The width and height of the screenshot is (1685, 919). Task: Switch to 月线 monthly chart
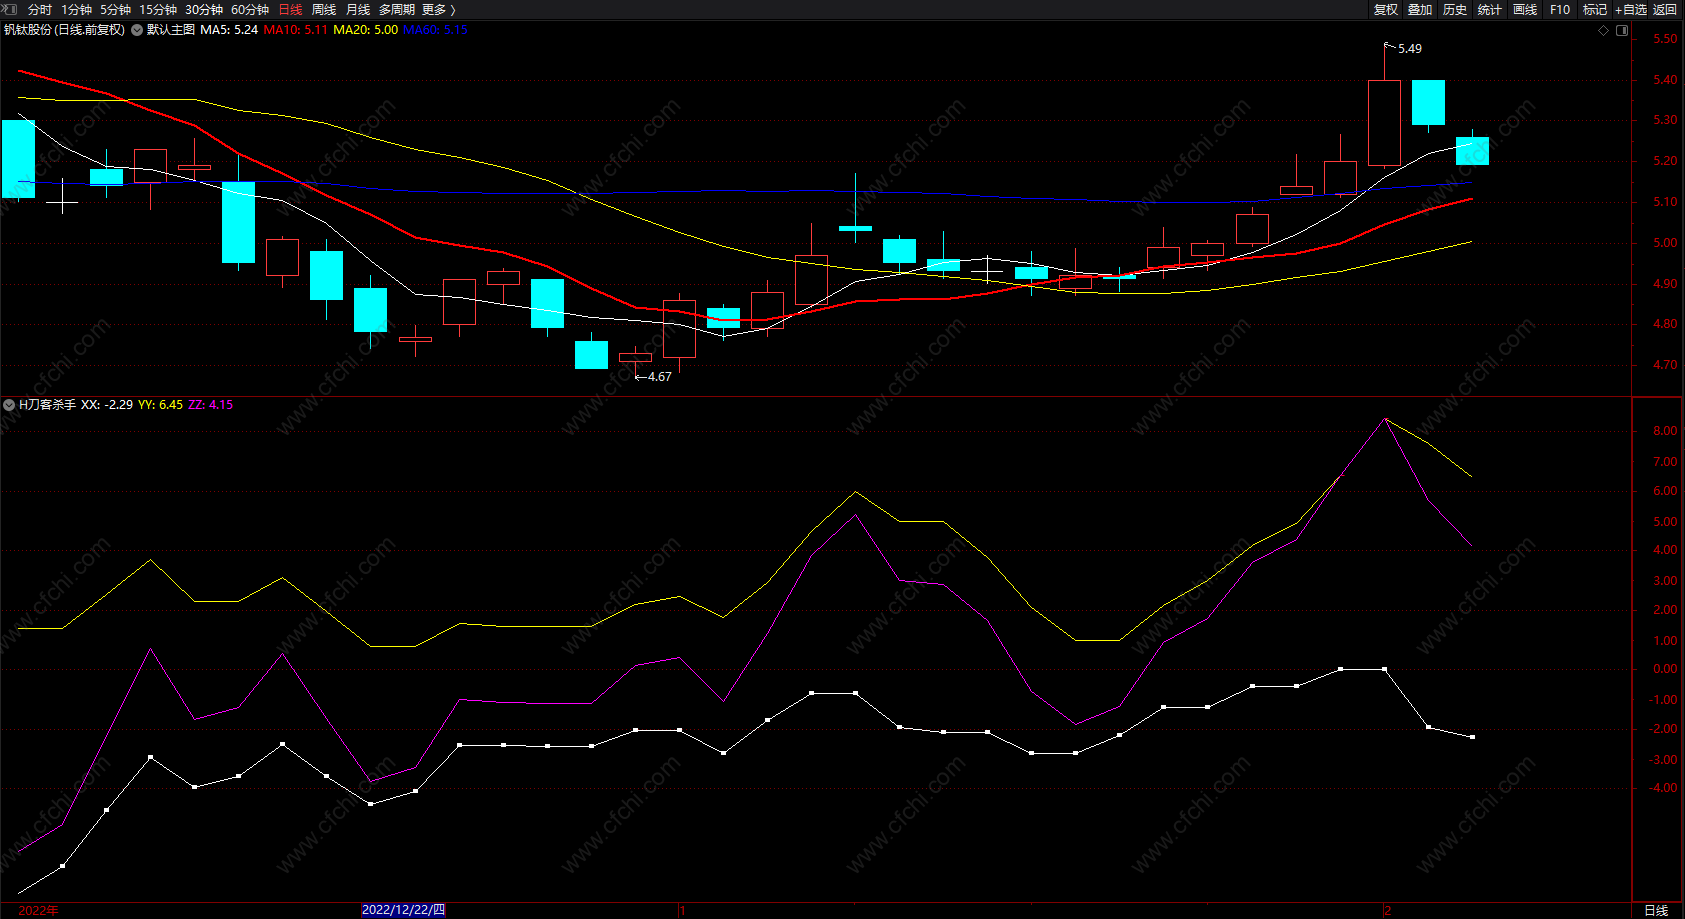[x=358, y=9]
